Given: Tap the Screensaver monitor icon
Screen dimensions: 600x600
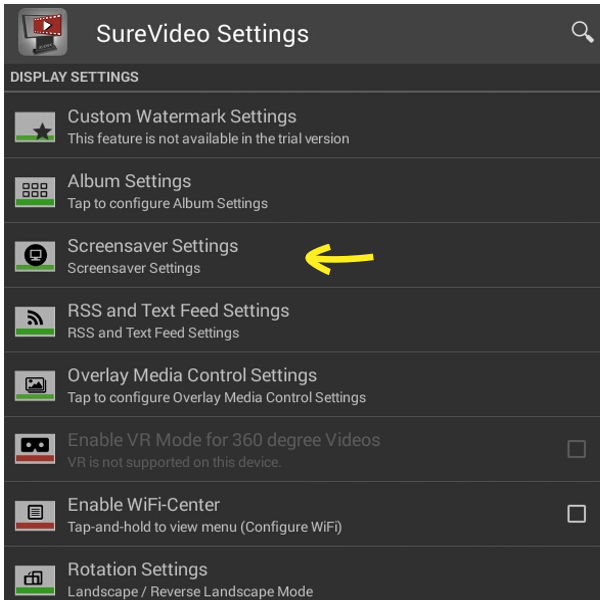Looking at the screenshot, I should (35, 256).
